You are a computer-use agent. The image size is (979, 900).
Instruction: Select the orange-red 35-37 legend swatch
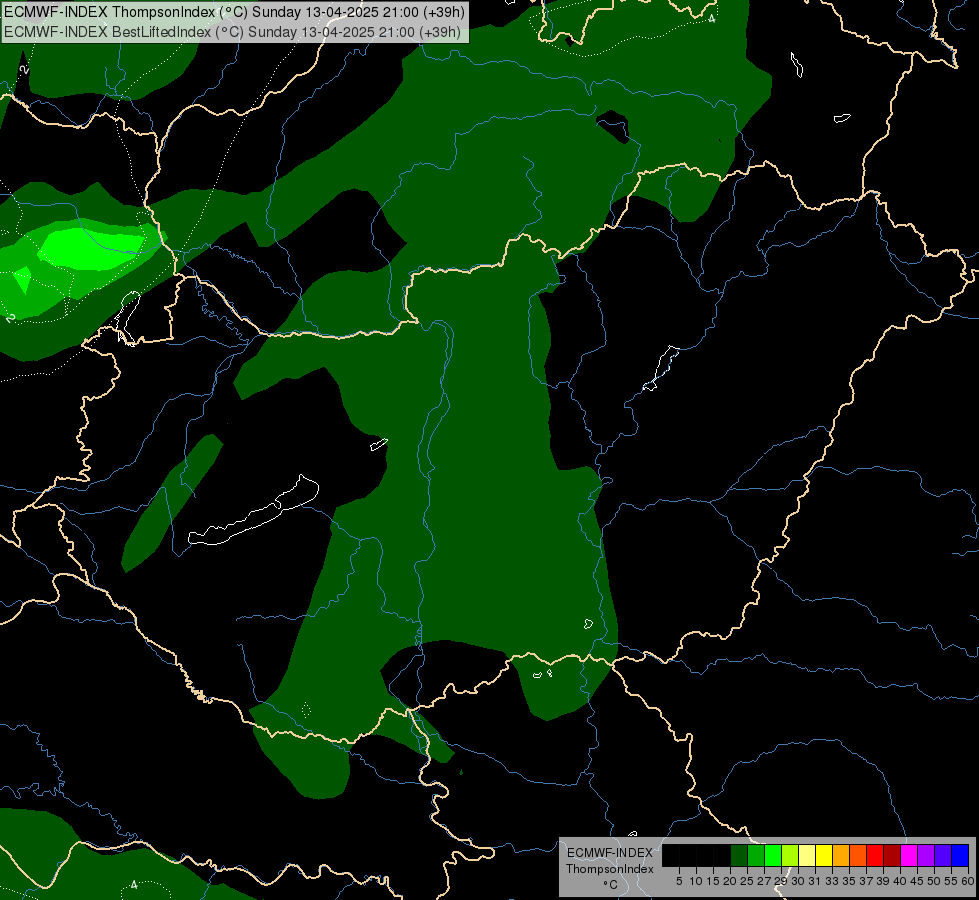click(x=858, y=855)
